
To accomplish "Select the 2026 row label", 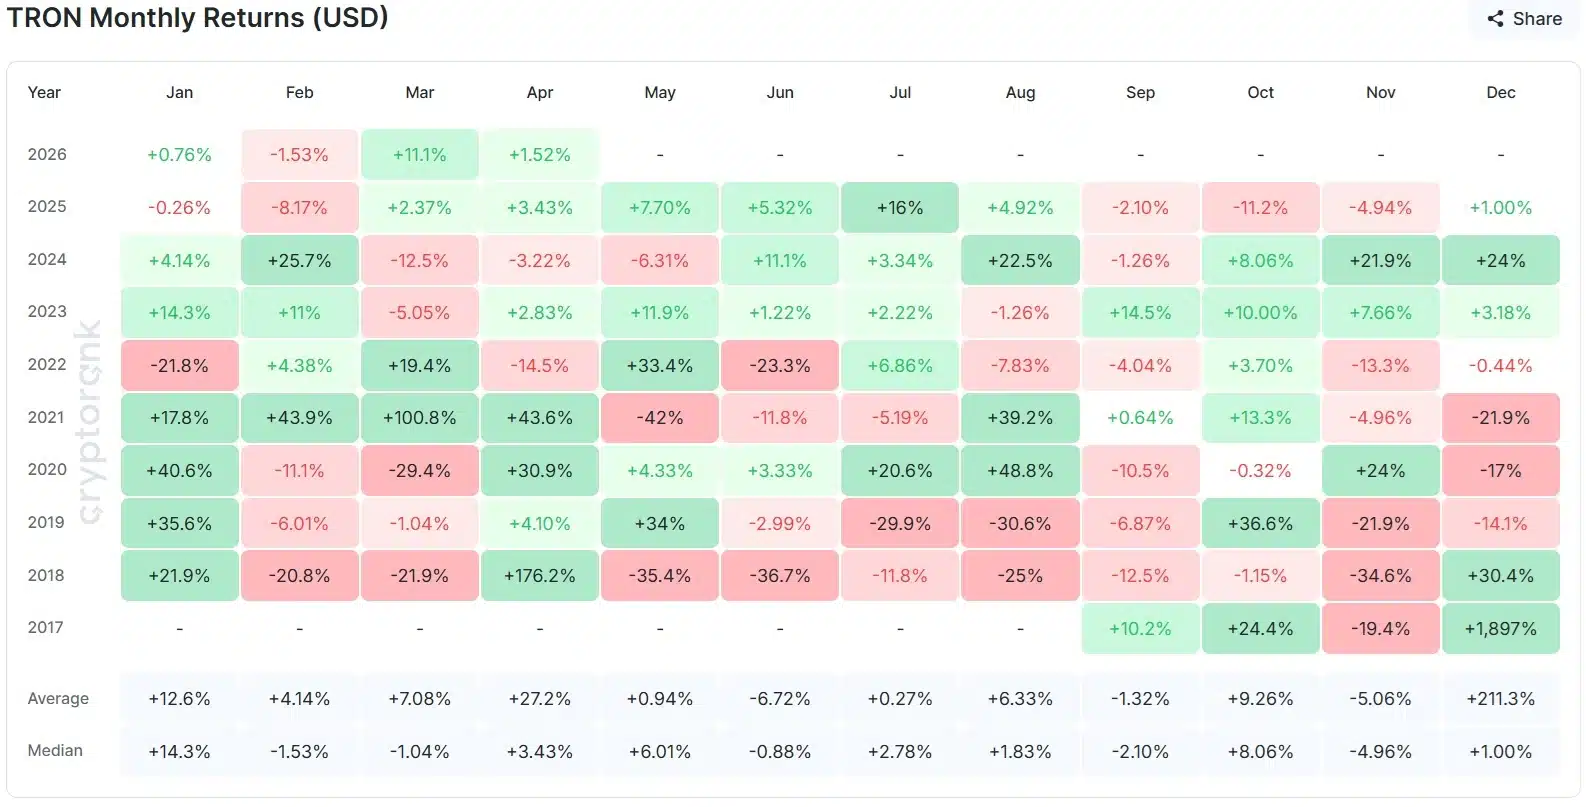I will pos(47,155).
